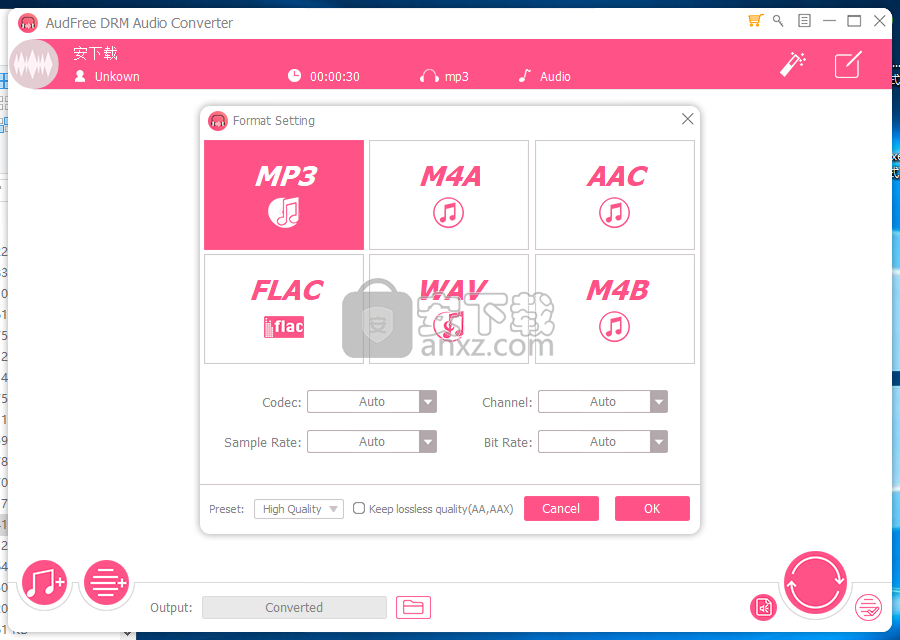Start conversion with the big convert button
The width and height of the screenshot is (900, 640).
815,583
